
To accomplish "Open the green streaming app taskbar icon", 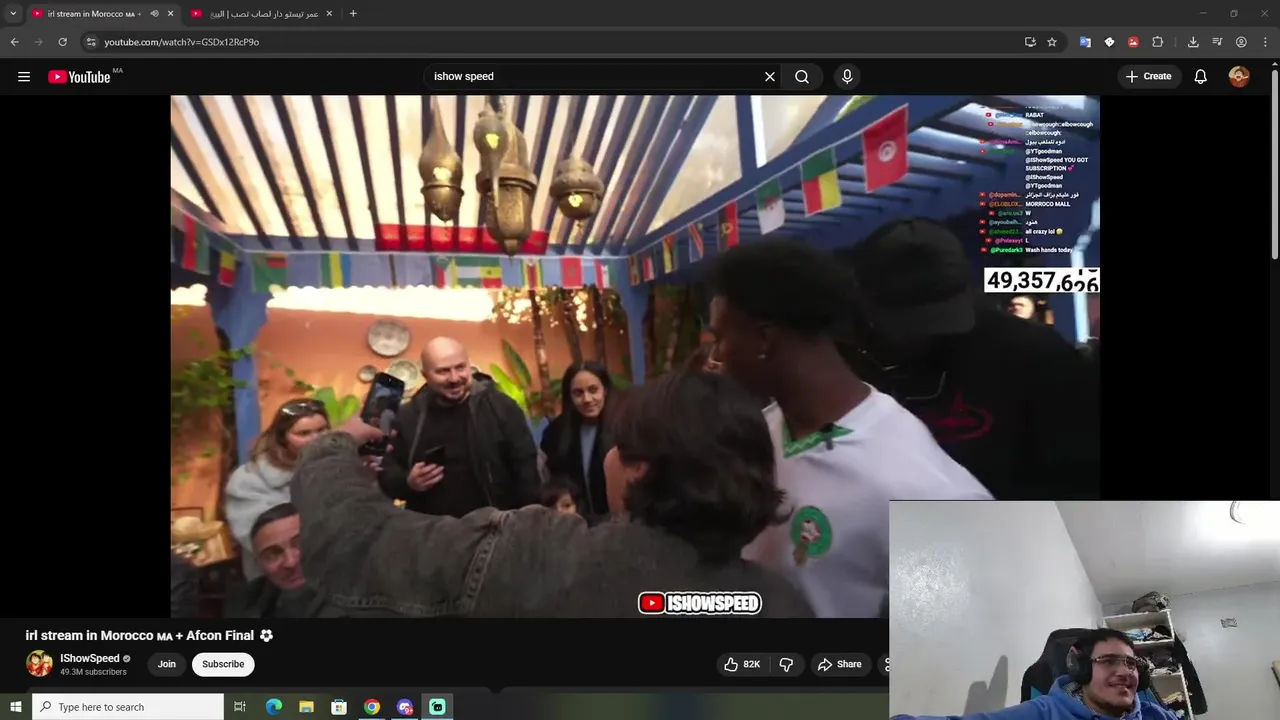I will [437, 707].
